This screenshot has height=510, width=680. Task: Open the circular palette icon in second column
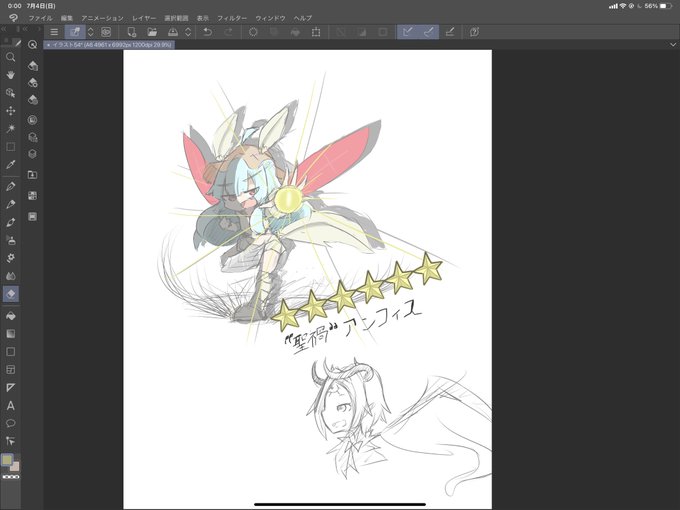[33, 120]
